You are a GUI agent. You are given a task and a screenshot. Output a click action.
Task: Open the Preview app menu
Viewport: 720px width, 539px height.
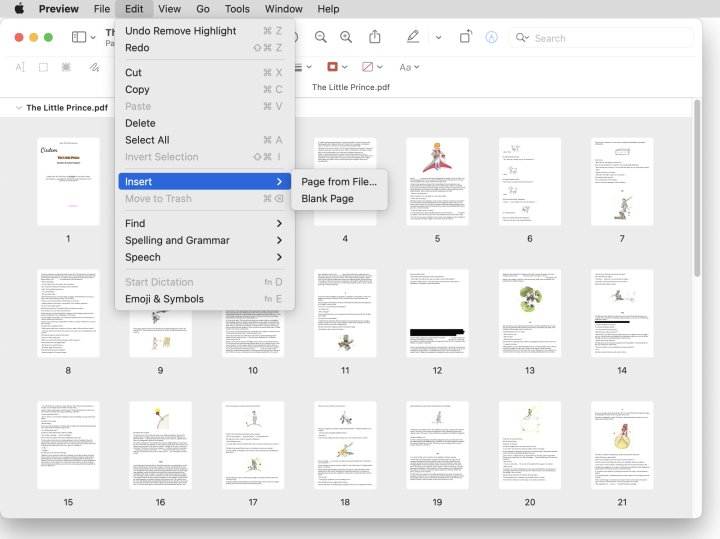(x=58, y=9)
